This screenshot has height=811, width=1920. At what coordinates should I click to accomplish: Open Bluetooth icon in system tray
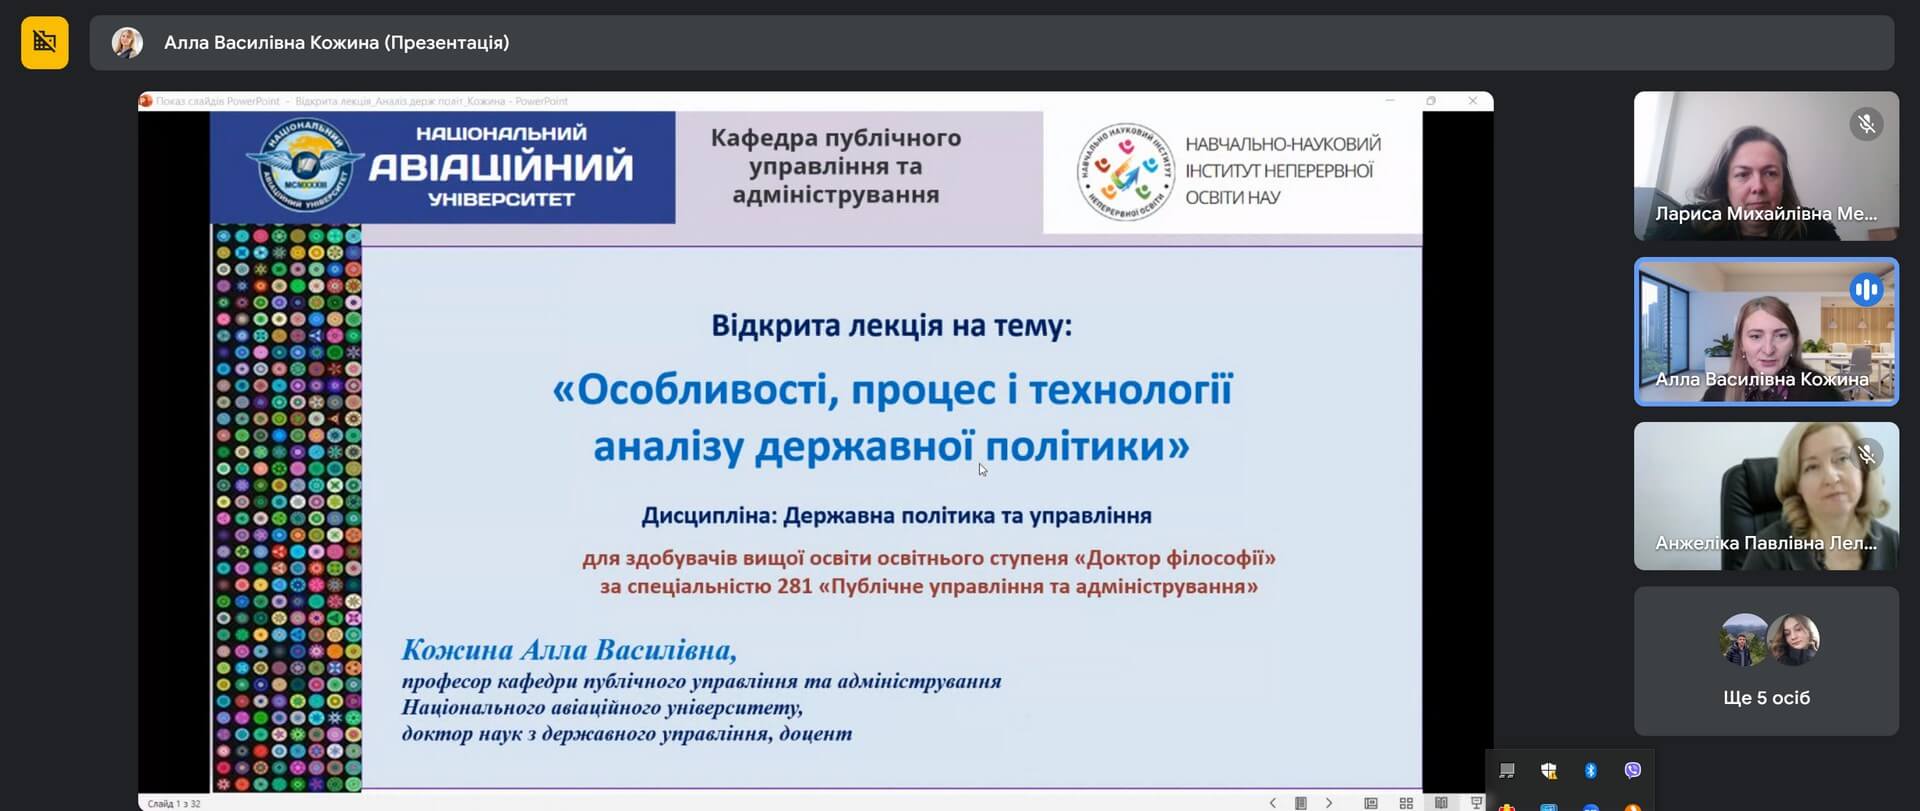pos(1591,770)
